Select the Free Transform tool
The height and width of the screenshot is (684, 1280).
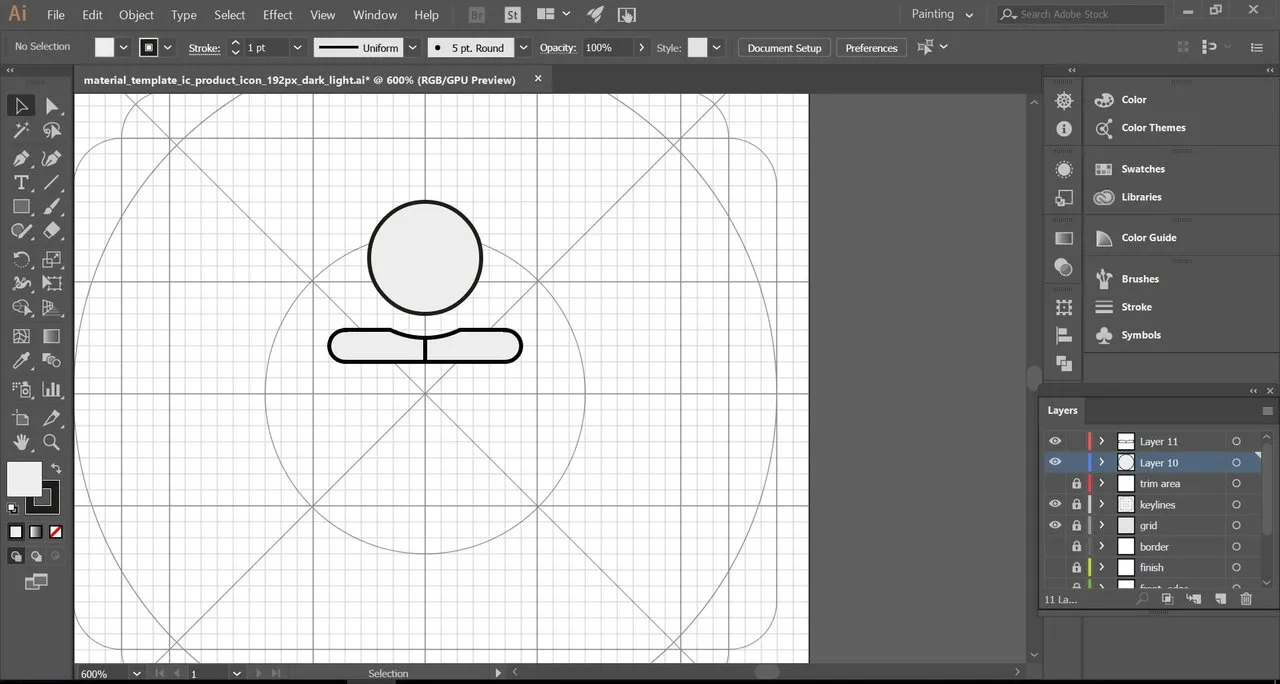click(x=52, y=284)
